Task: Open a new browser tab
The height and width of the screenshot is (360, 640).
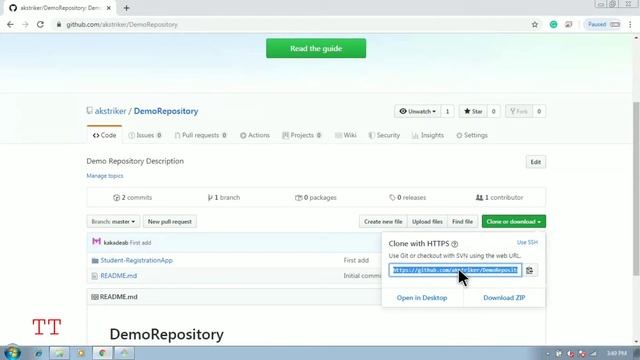Action: pyautogui.click(x=126, y=8)
